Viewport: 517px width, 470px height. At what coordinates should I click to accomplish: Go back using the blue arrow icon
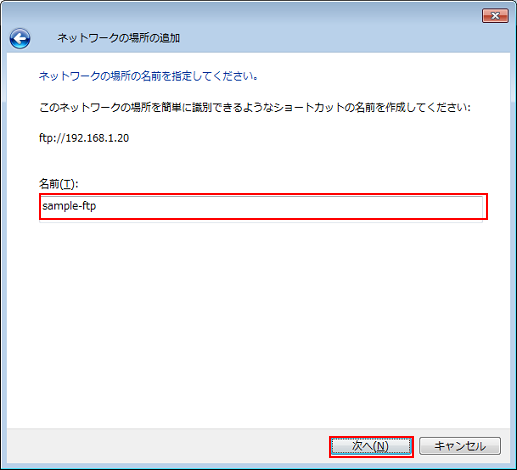[x=20, y=38]
